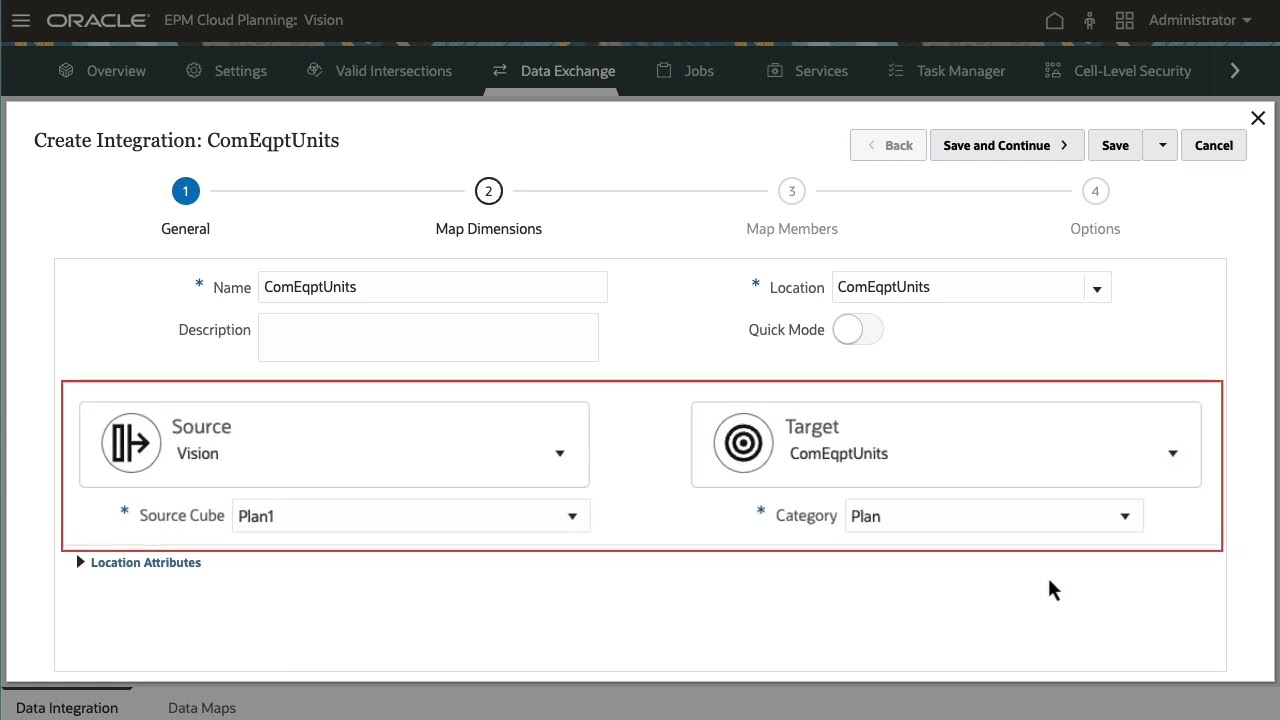This screenshot has height=720, width=1280.
Task: Open the hamburger navigator menu
Action: point(20,20)
